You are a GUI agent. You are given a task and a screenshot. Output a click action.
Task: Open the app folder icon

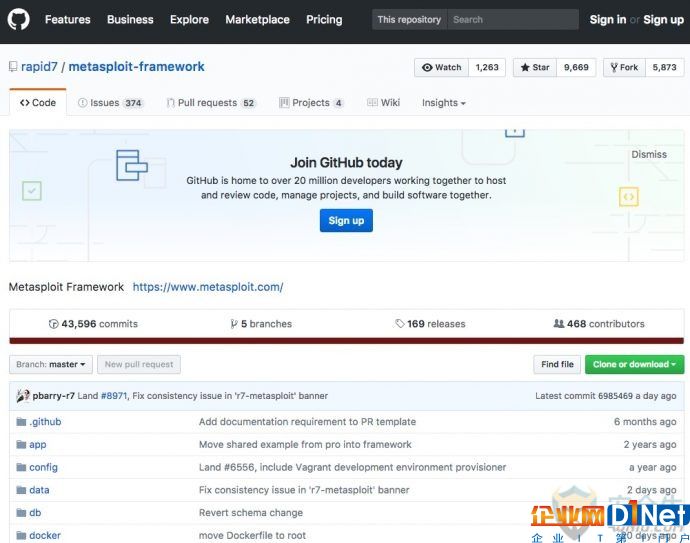click(x=21, y=444)
